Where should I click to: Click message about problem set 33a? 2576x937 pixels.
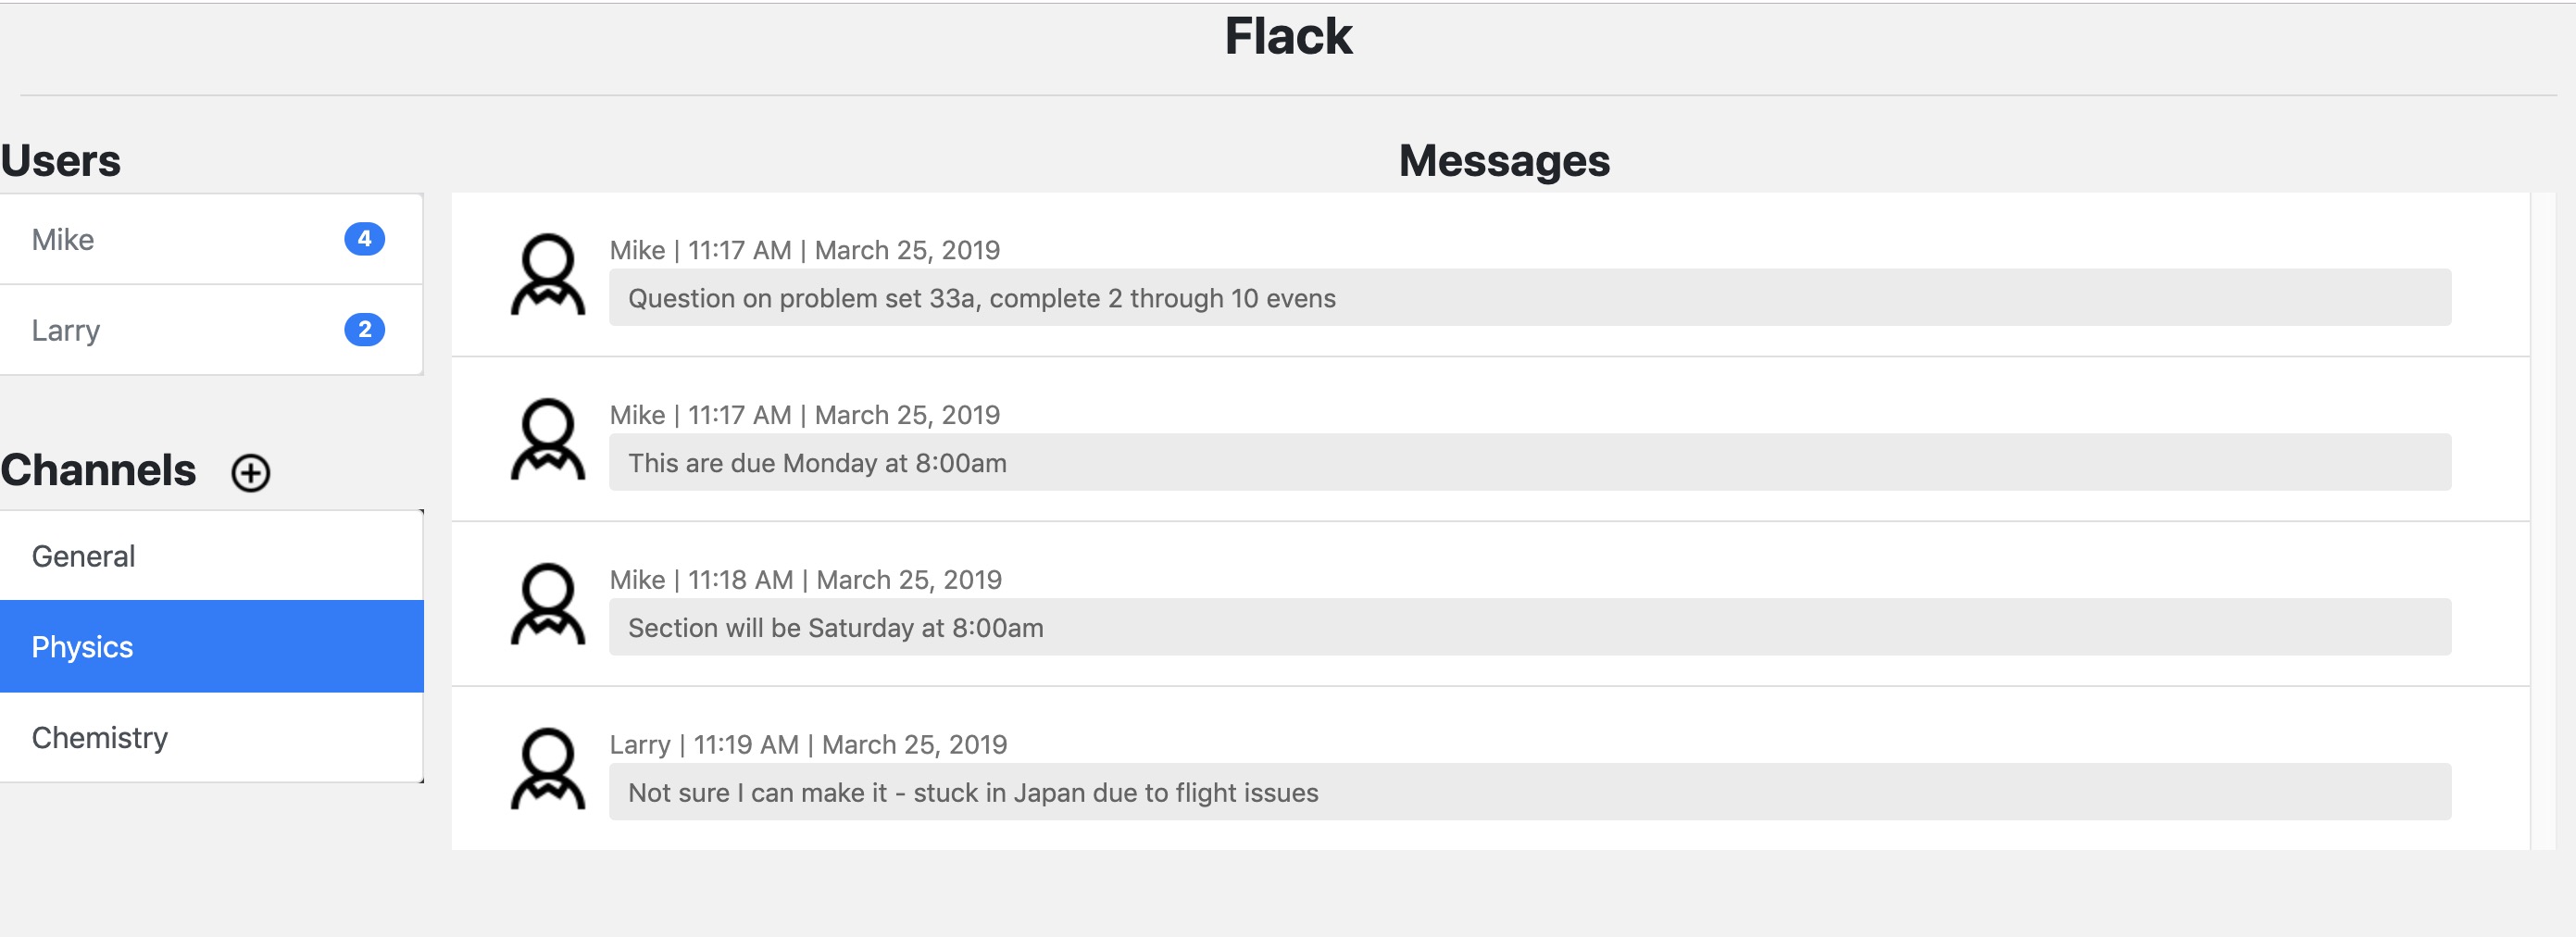coord(982,298)
